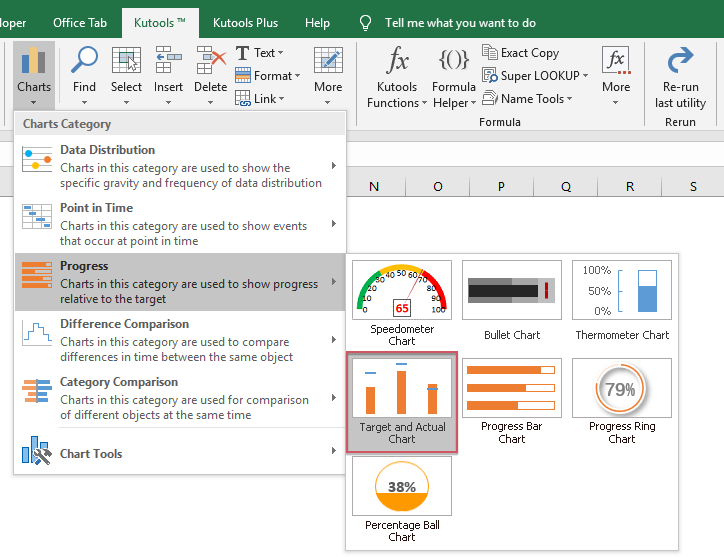The image size is (724, 557).
Task: Click the Difference Comparison category icon
Action: click(x=37, y=333)
